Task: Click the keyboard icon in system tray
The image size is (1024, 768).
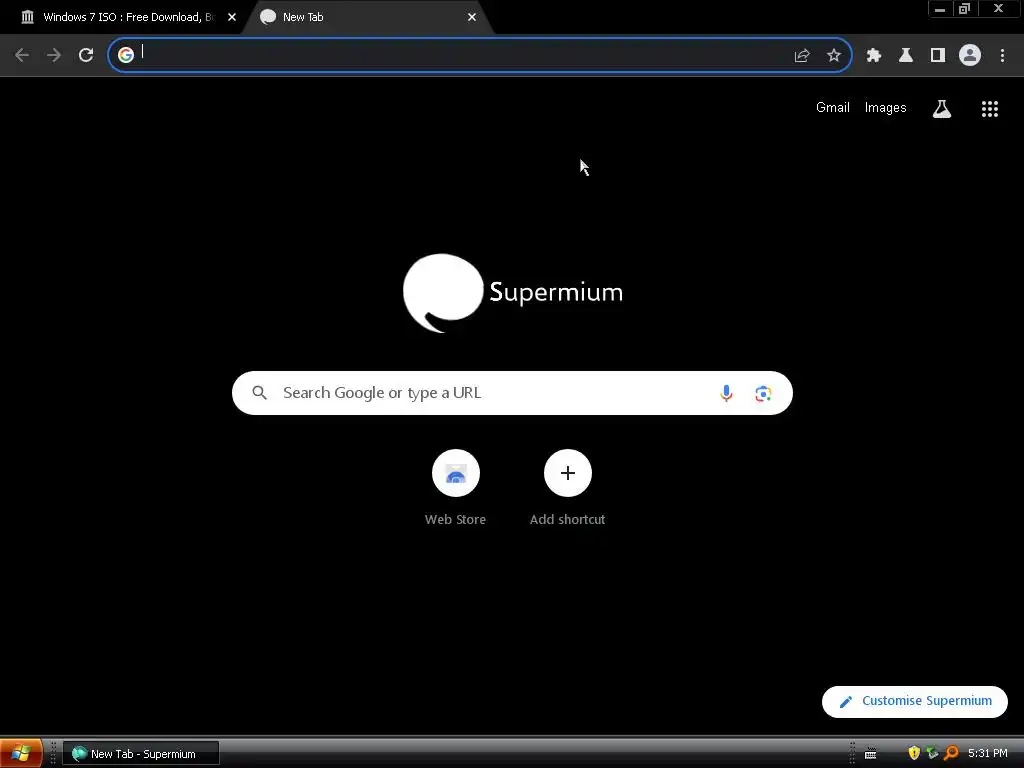Action: (x=871, y=754)
